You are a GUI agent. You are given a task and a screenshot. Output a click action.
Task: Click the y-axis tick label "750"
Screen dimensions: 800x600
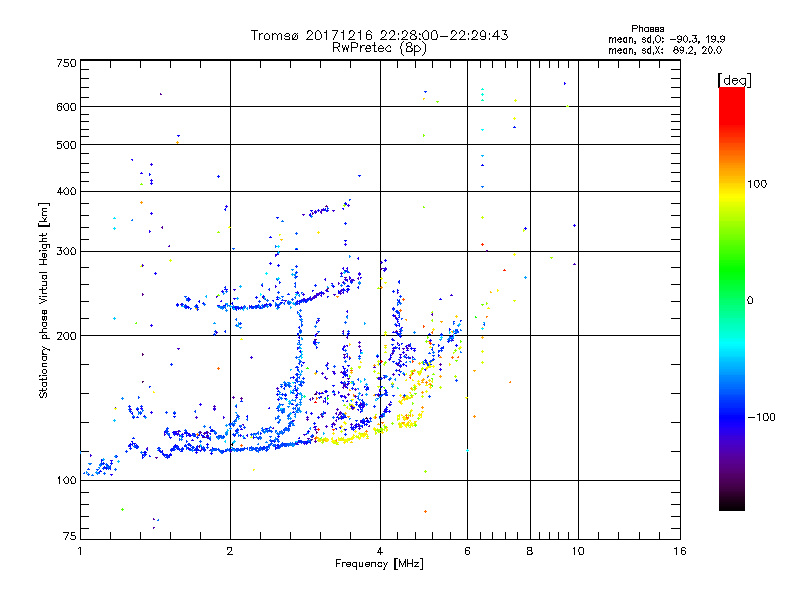pyautogui.click(x=67, y=63)
